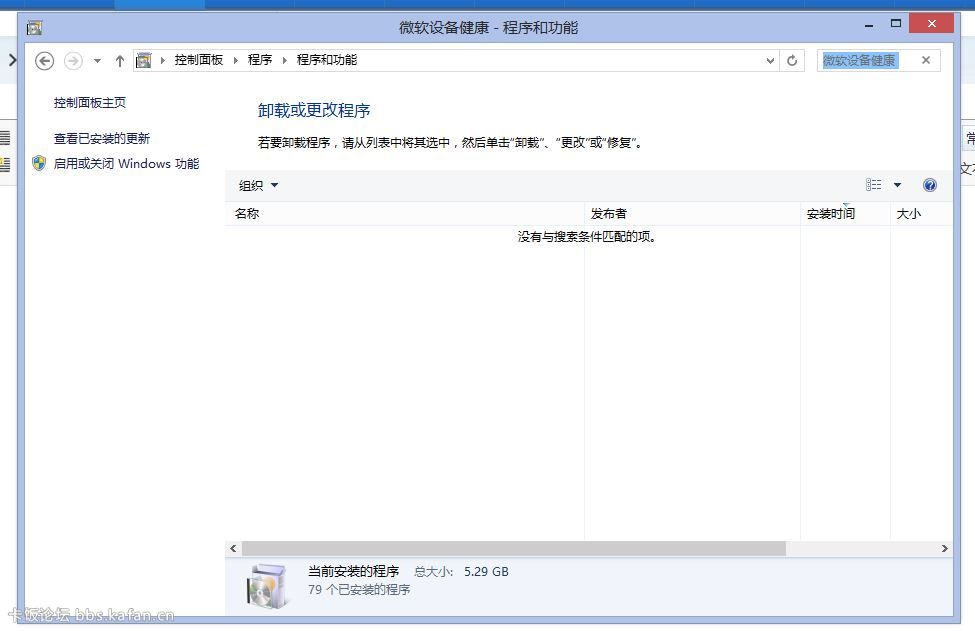Go up one folder level
The height and width of the screenshot is (631, 975).
pos(119,61)
